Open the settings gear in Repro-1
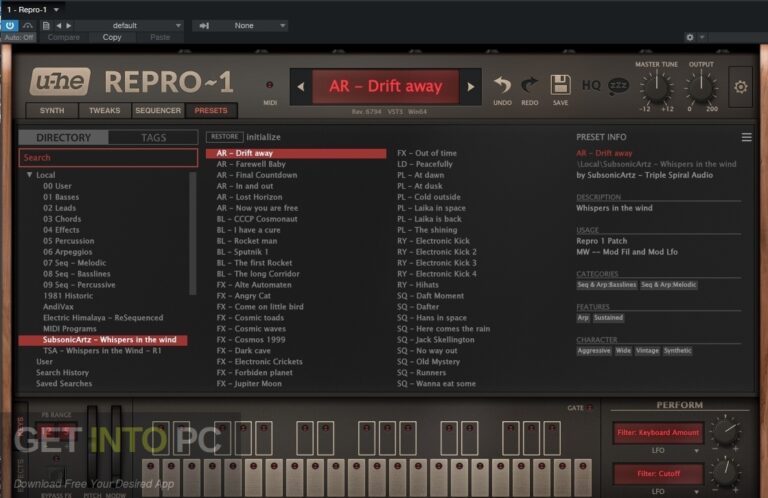Screen dimensions: 768x498 740,87
